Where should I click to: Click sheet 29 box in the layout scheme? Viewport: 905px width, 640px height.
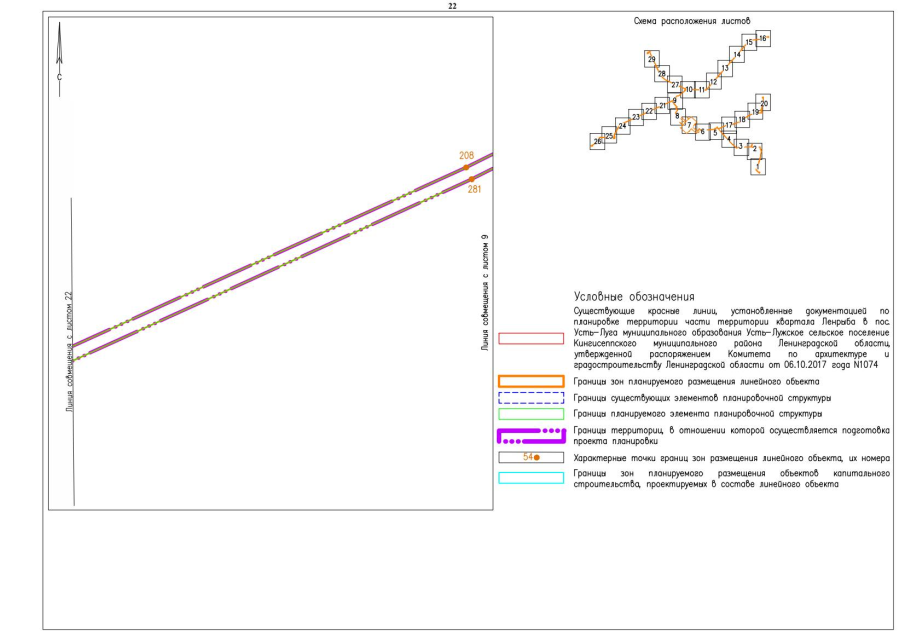(652, 59)
